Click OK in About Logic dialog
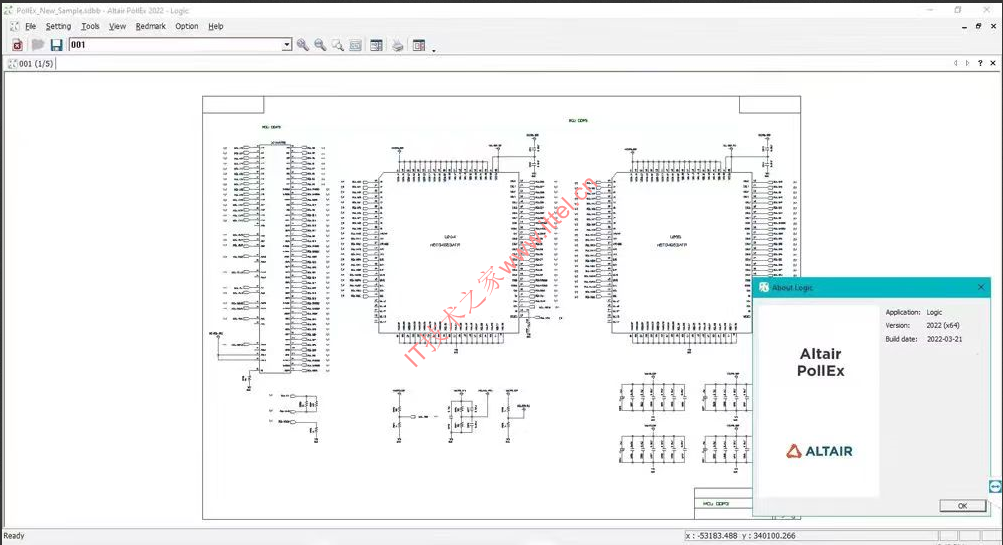Screen dimensions: 1003x545 pos(962,505)
